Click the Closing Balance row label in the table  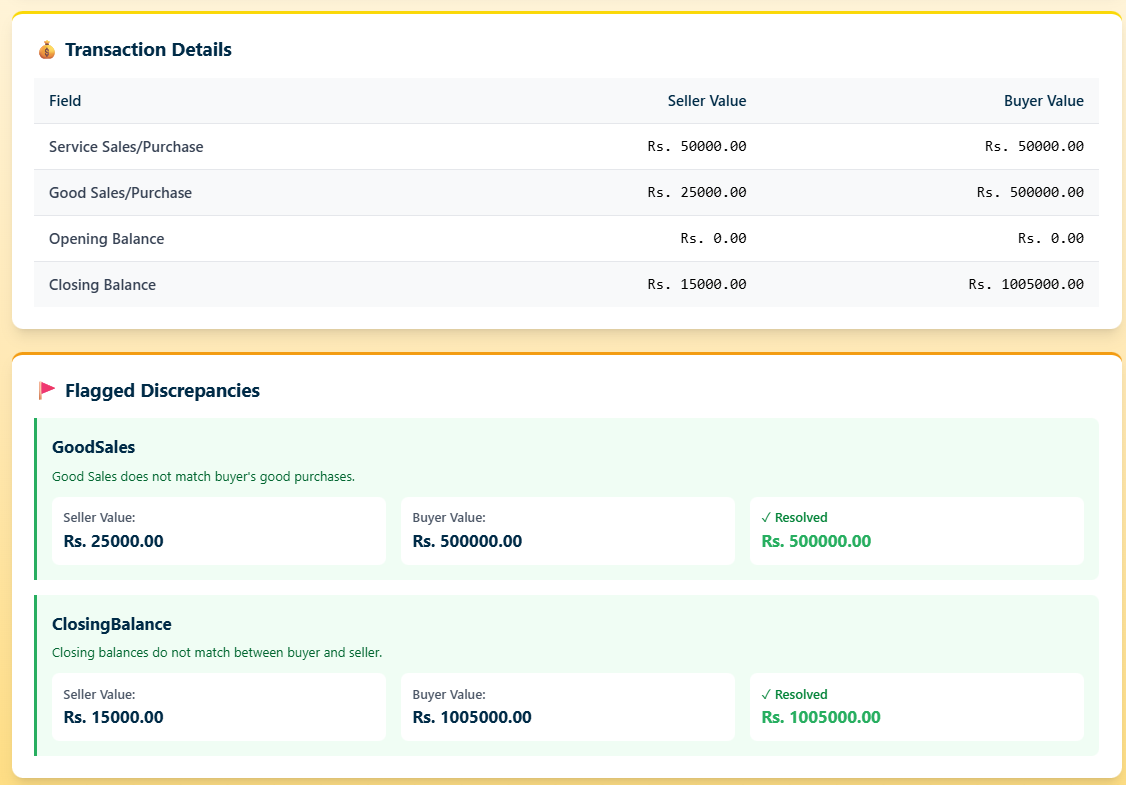click(102, 285)
